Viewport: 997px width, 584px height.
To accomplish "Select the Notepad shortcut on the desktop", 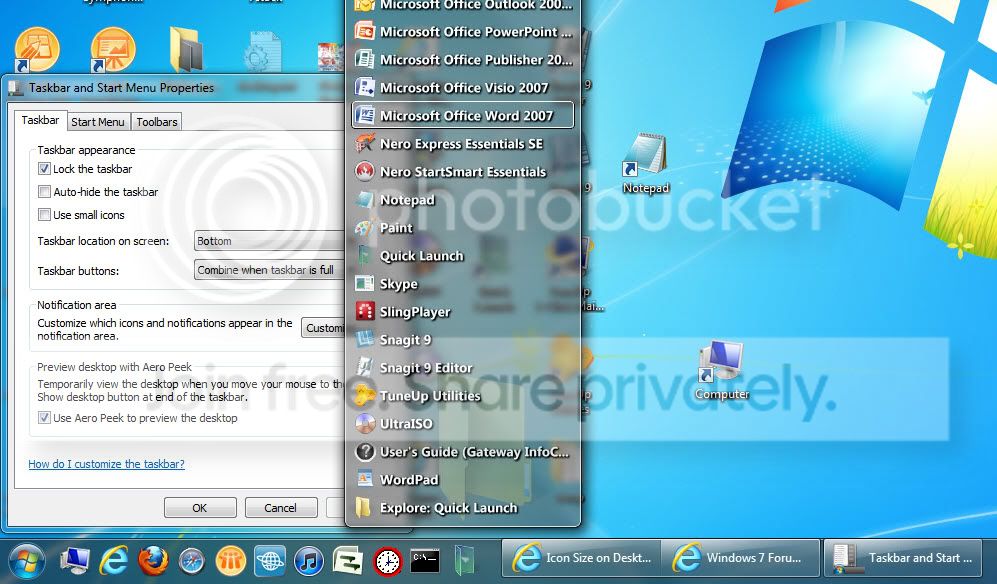I will [x=645, y=163].
